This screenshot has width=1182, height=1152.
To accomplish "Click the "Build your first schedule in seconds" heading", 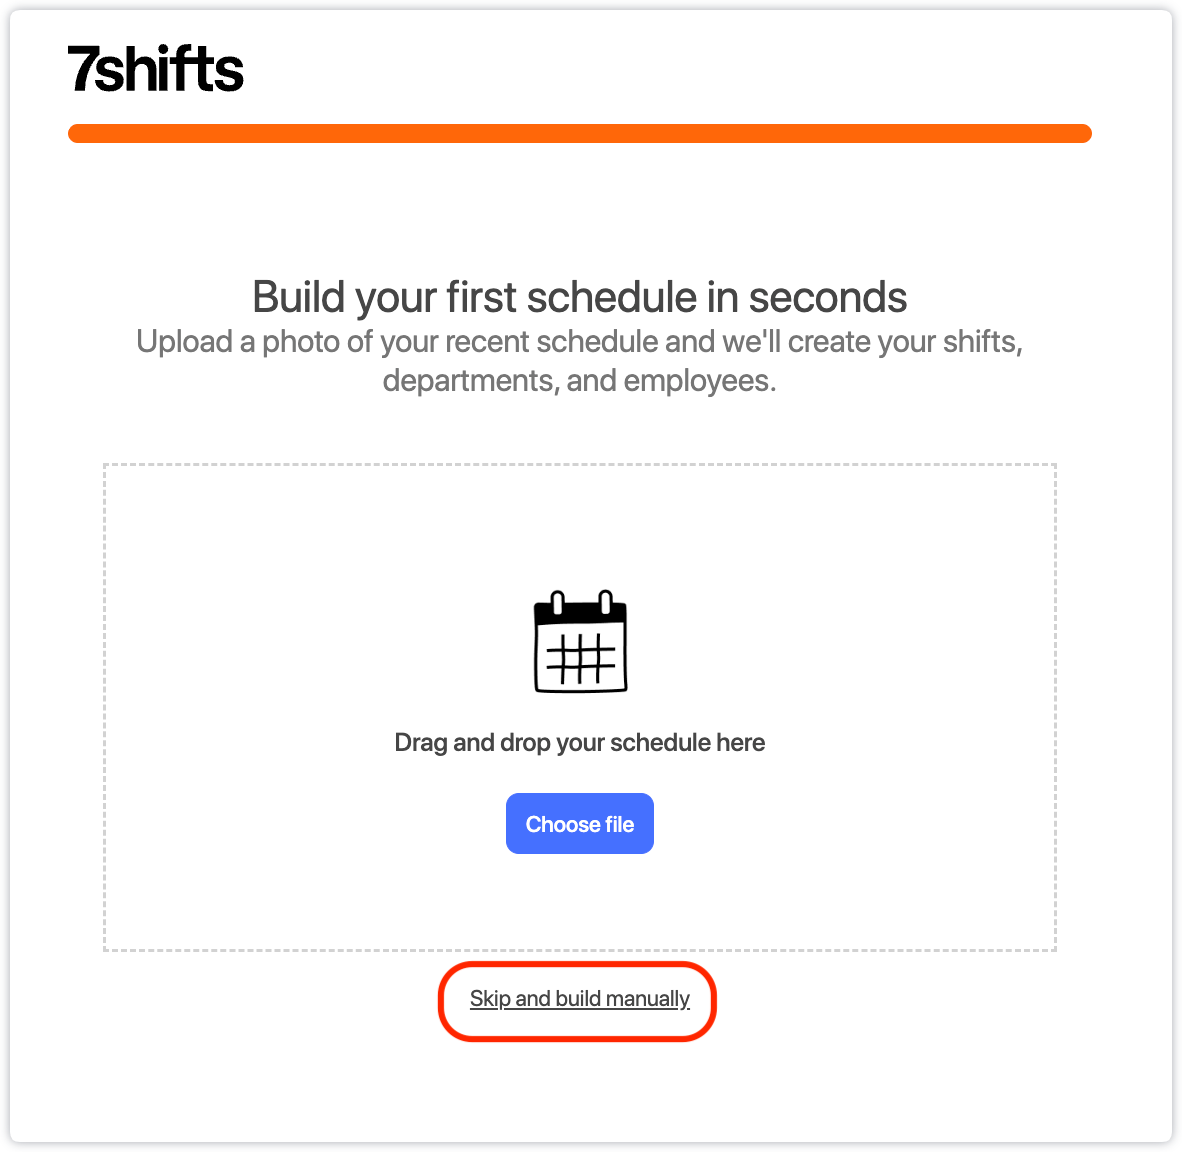I will click(x=579, y=297).
